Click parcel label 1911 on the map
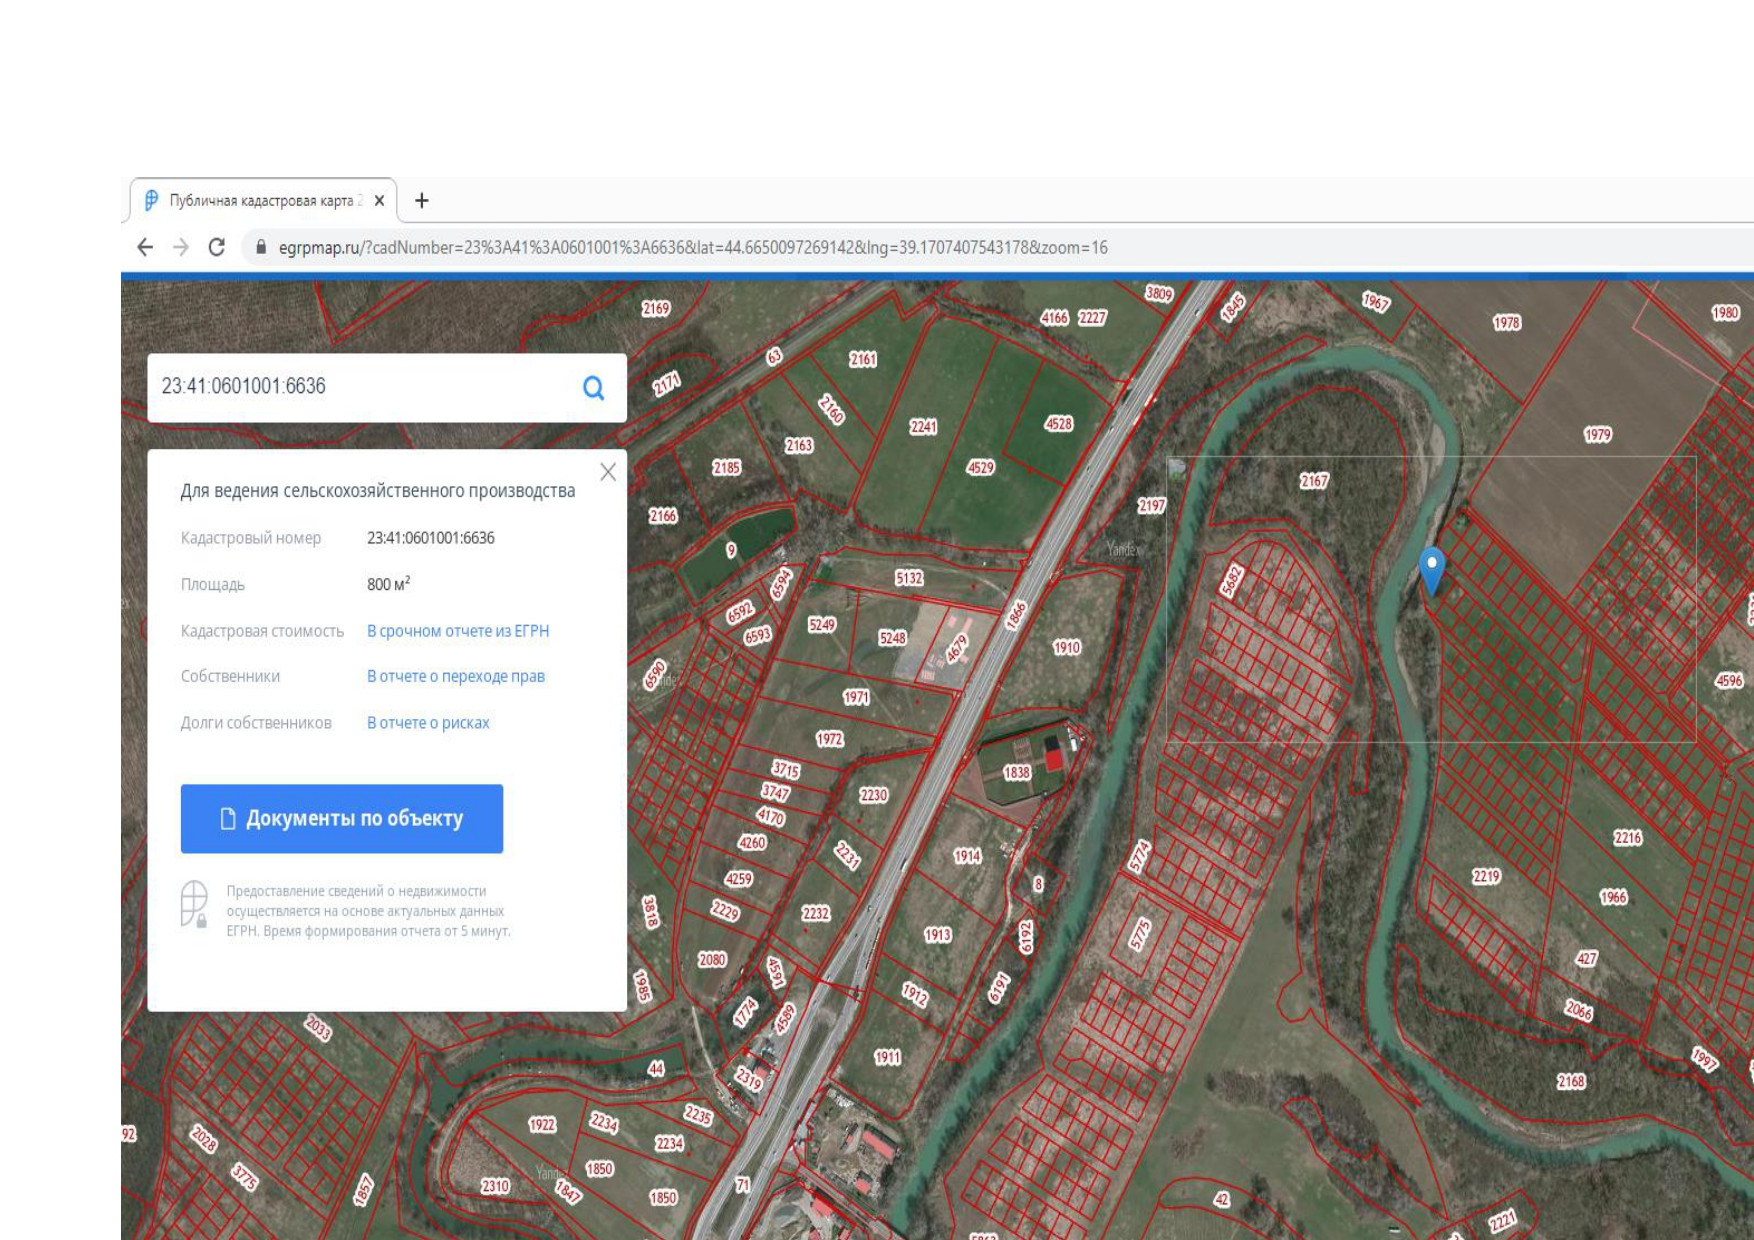 887,1058
